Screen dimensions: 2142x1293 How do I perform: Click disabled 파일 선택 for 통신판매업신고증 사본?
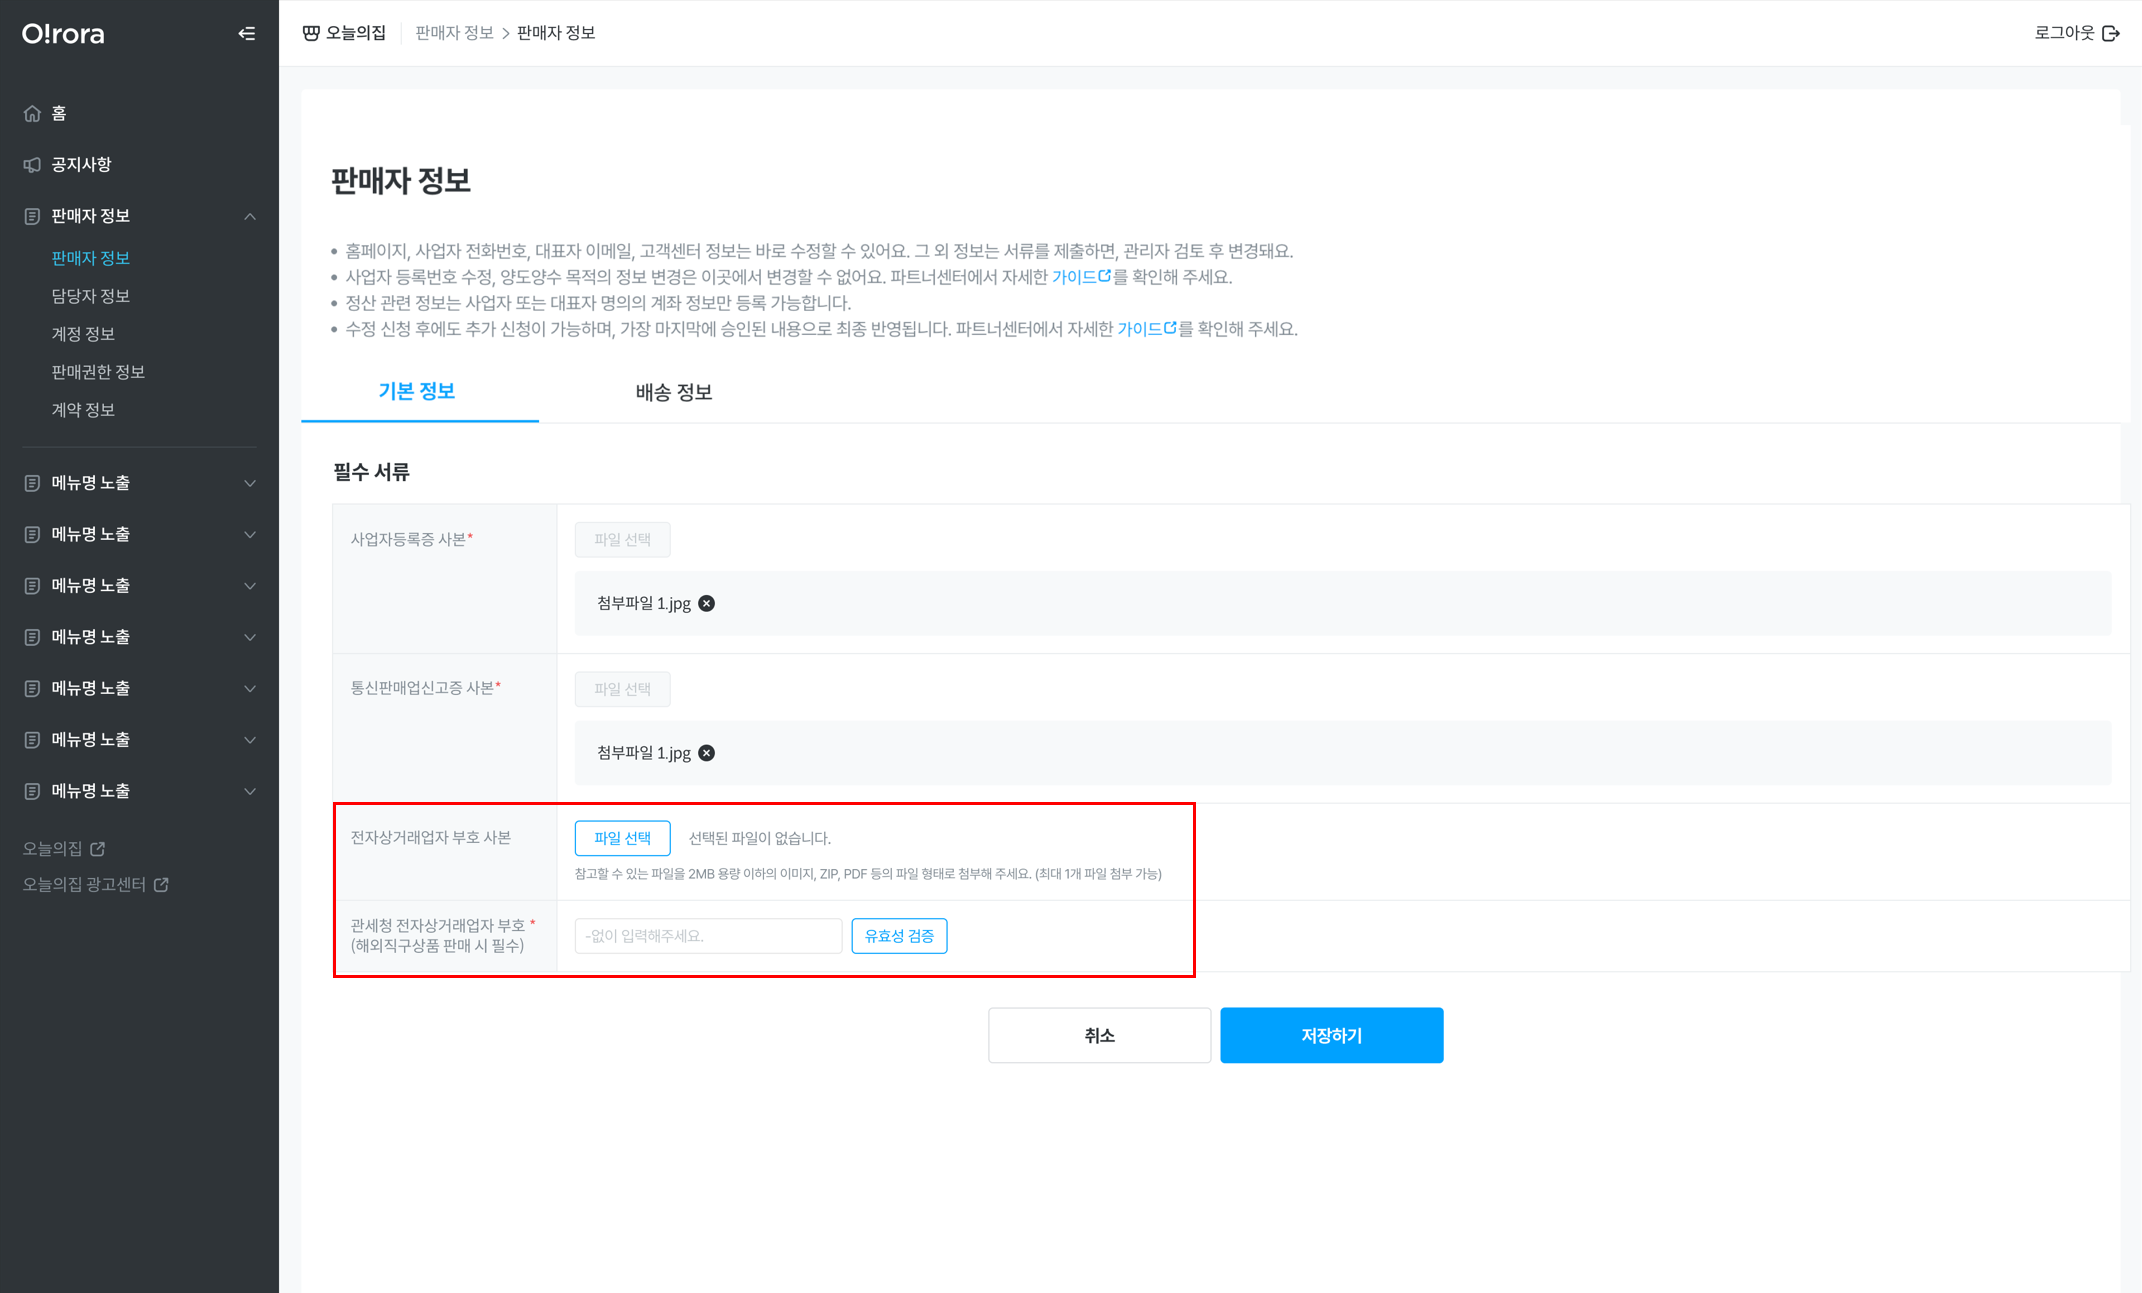[x=622, y=689]
